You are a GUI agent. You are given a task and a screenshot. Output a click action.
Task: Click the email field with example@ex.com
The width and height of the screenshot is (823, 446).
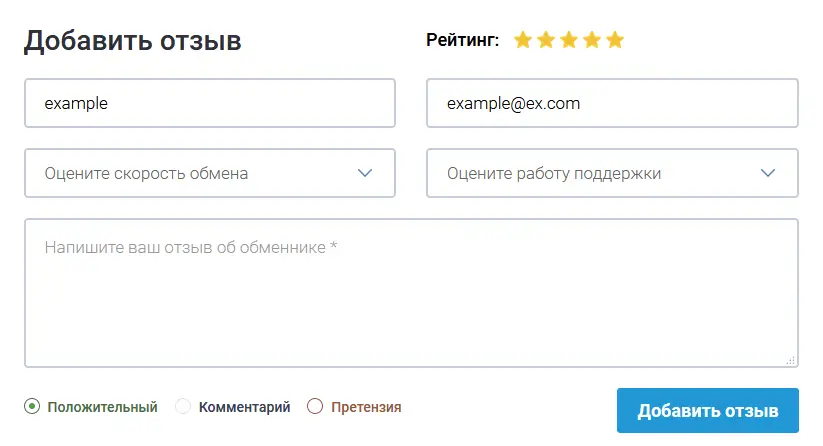(x=612, y=103)
